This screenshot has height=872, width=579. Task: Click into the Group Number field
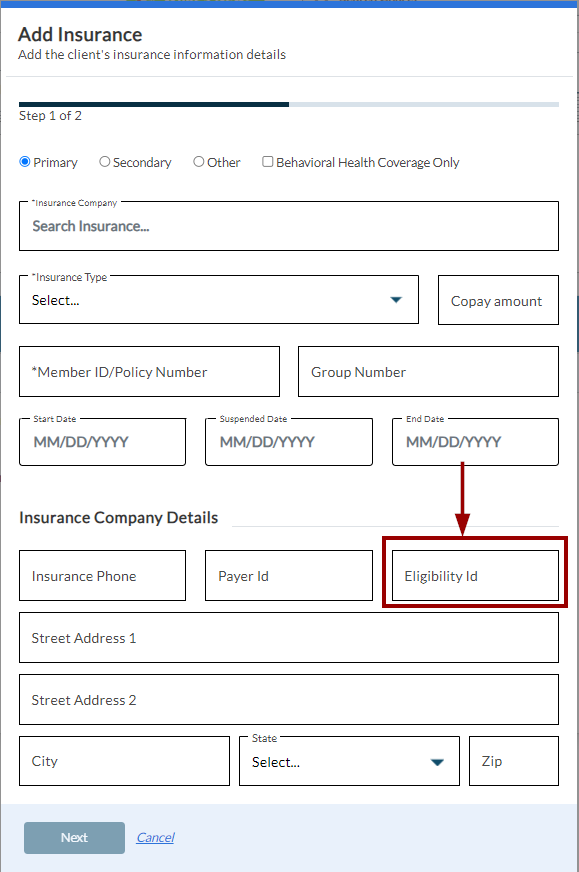tap(428, 371)
